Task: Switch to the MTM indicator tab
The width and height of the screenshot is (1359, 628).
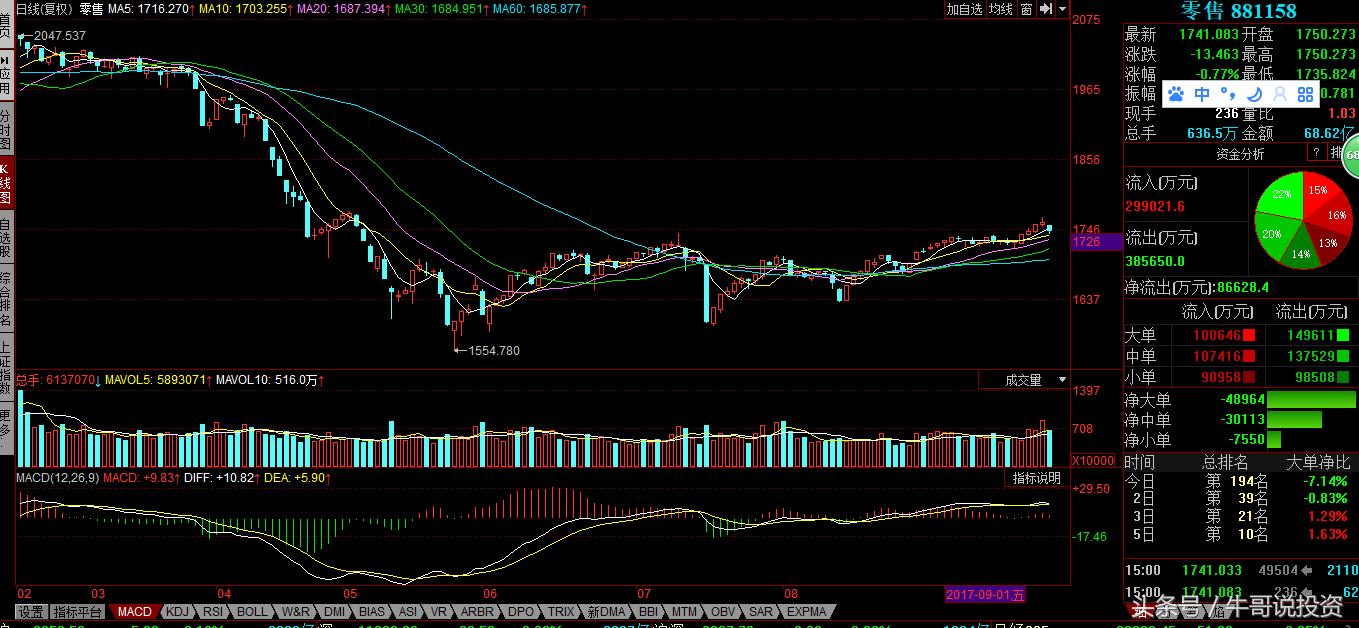Action: click(684, 611)
